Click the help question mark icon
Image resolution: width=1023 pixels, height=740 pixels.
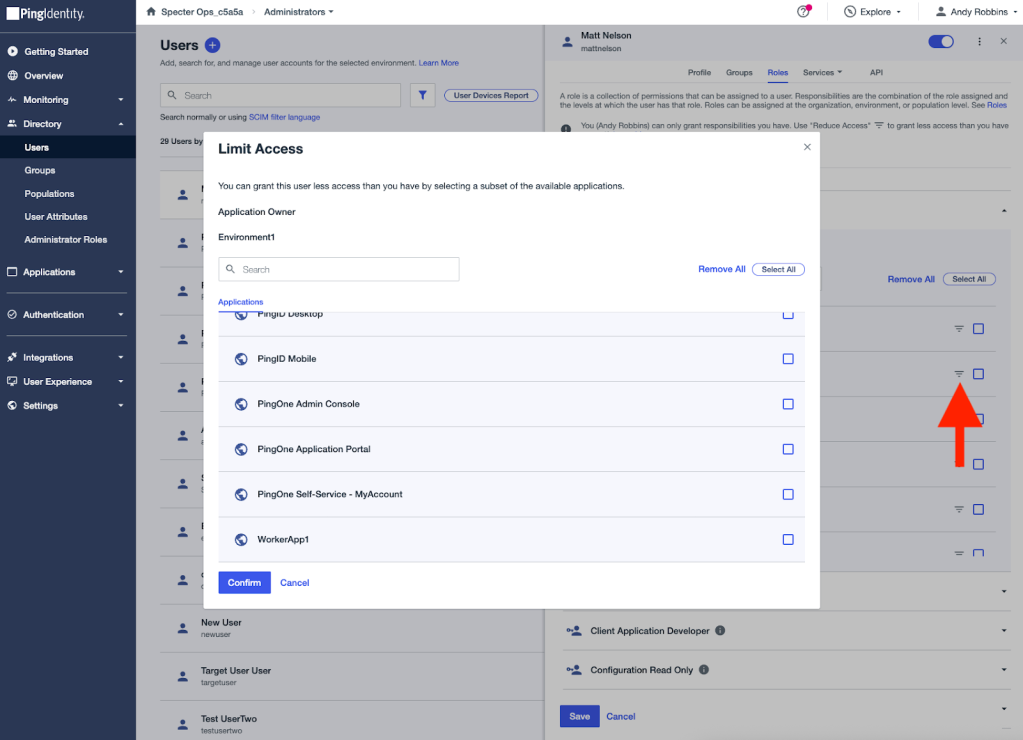[804, 12]
